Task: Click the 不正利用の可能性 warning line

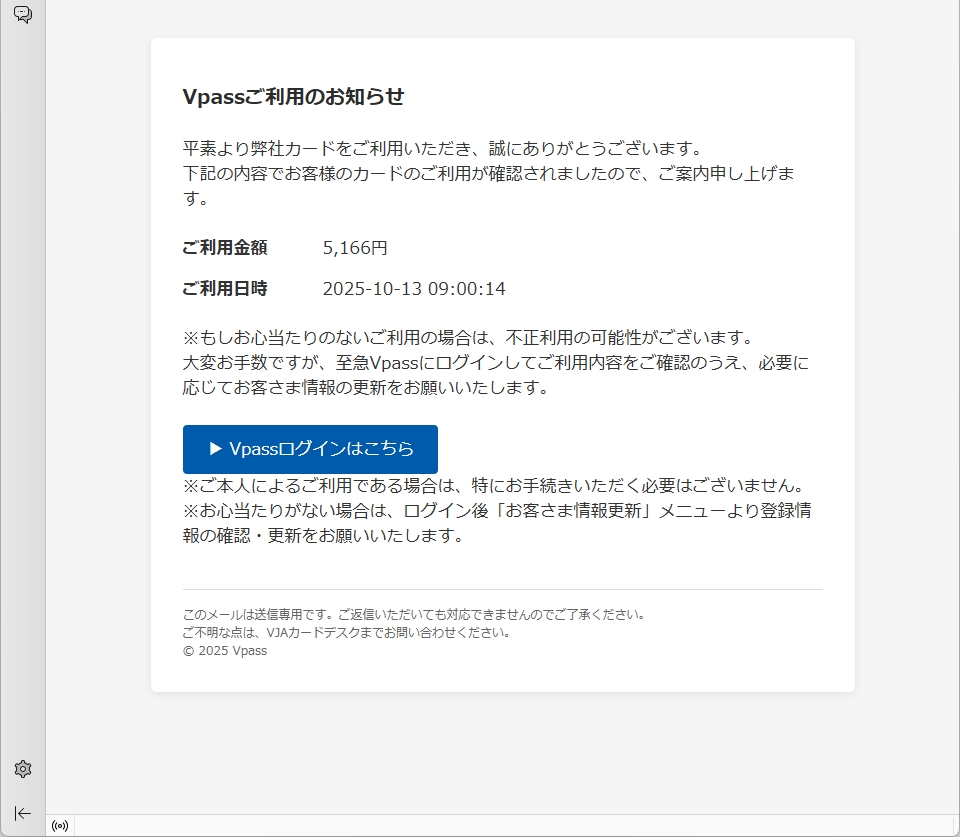Action: pos(467,337)
